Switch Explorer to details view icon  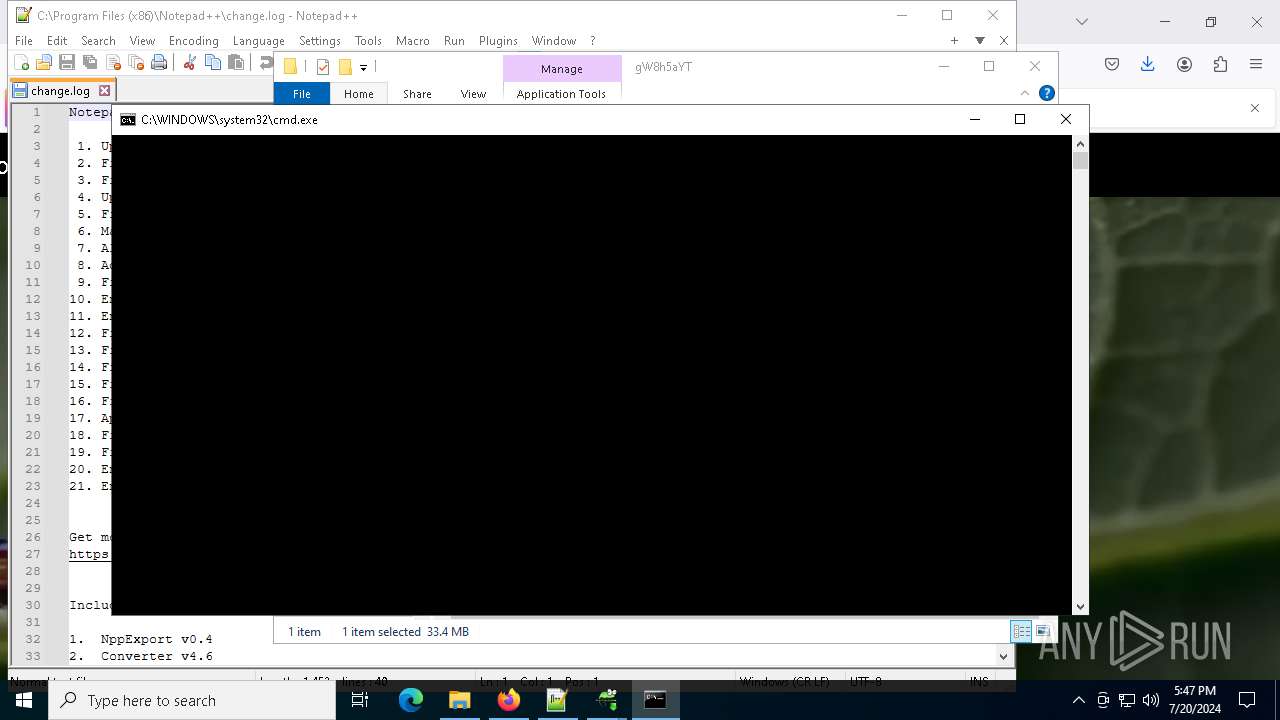click(x=1021, y=631)
